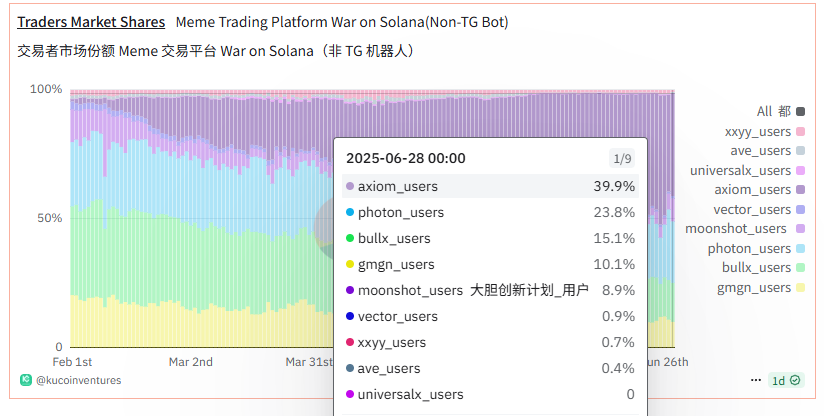The height and width of the screenshot is (416, 824).
Task: Toggle bullx_users legend entry
Action: point(763,267)
